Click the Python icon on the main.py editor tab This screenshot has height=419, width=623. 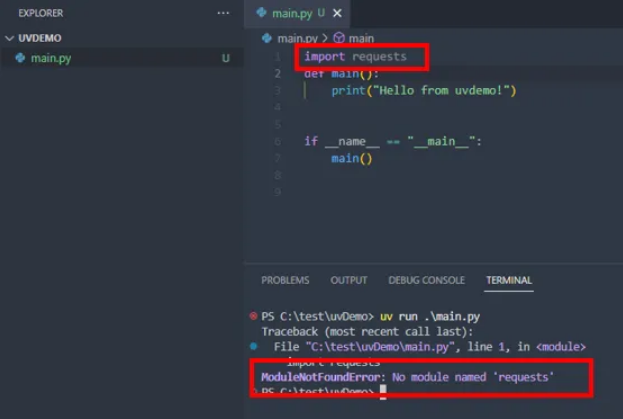point(262,13)
